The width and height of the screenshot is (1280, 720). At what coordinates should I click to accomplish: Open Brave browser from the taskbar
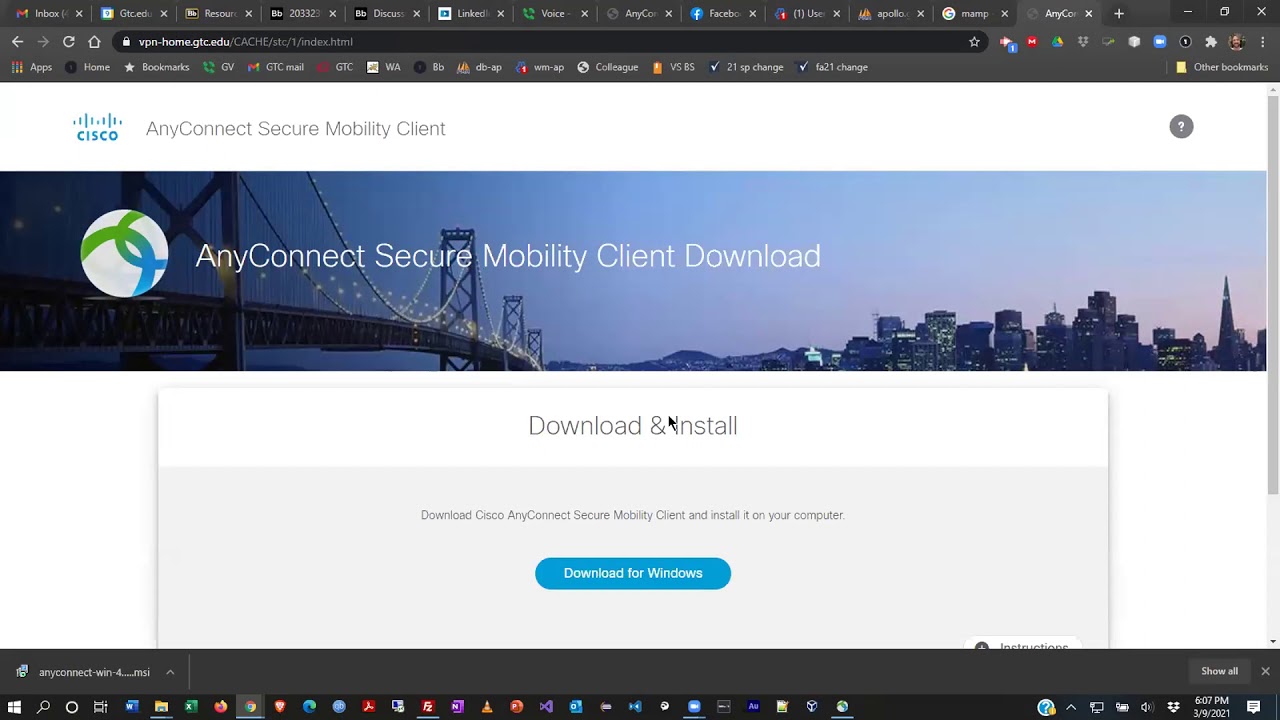pos(280,706)
